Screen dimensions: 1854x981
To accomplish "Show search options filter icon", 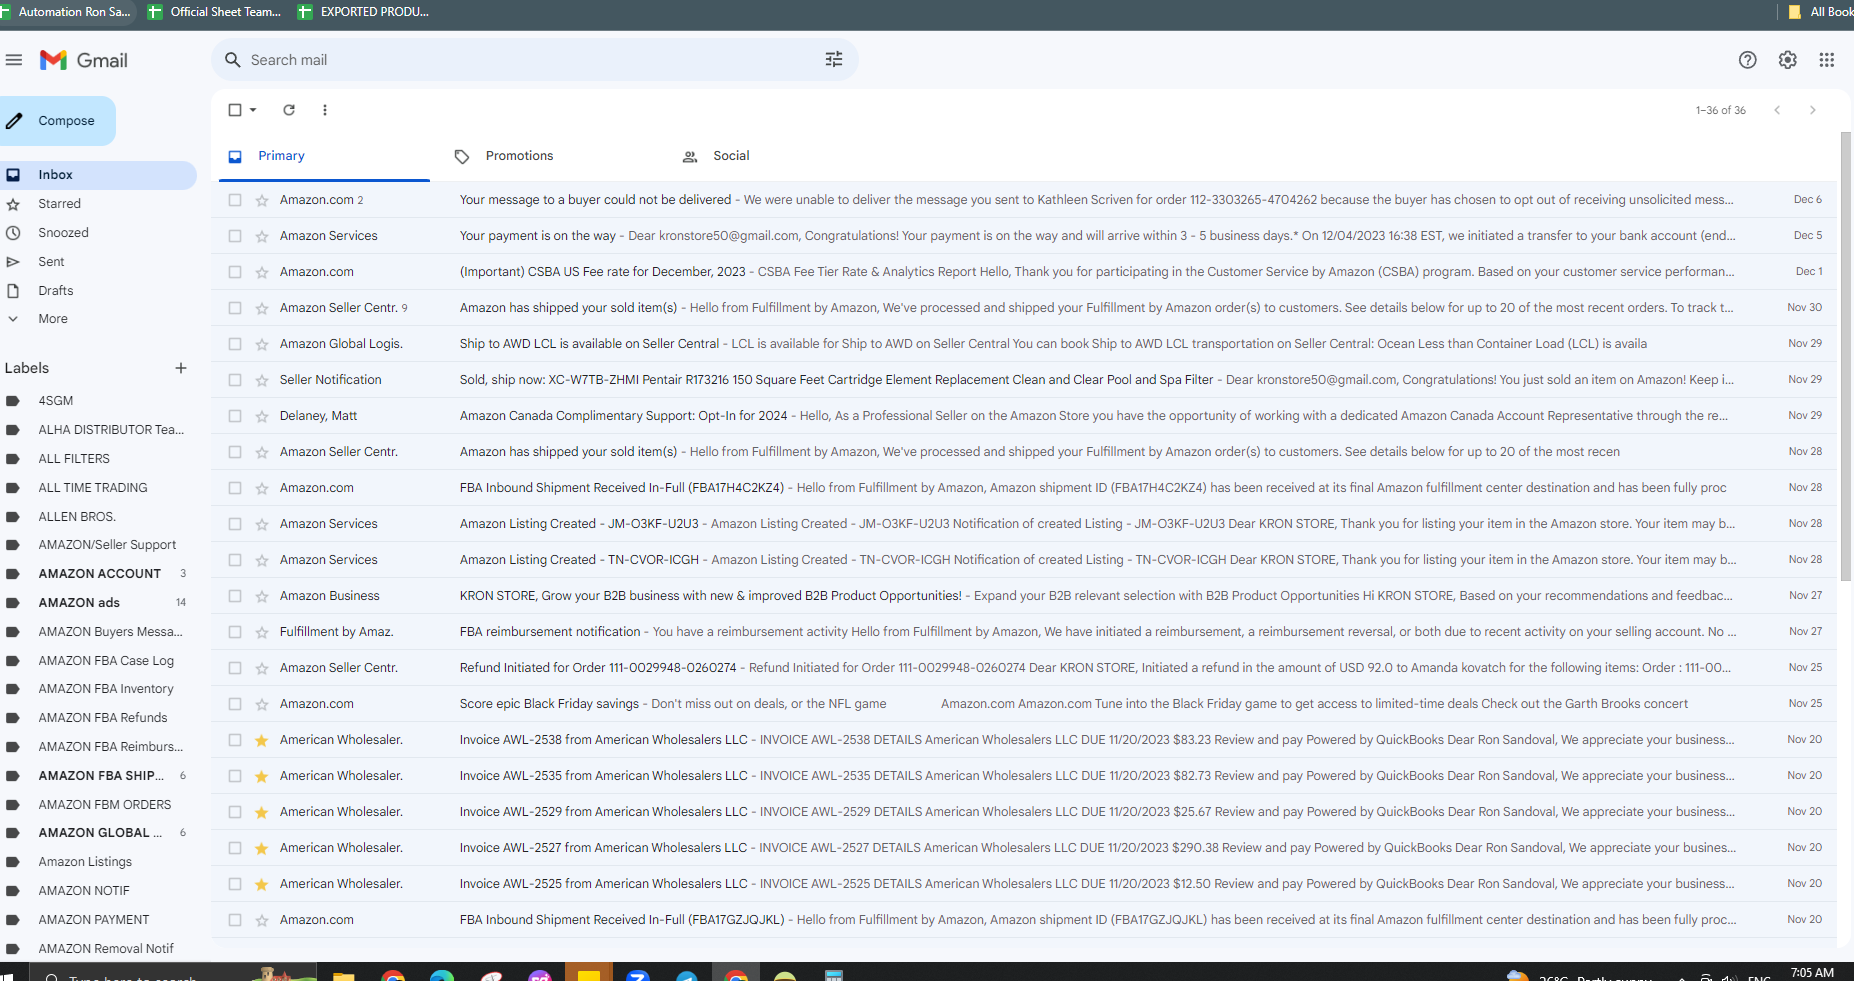I will coord(834,60).
